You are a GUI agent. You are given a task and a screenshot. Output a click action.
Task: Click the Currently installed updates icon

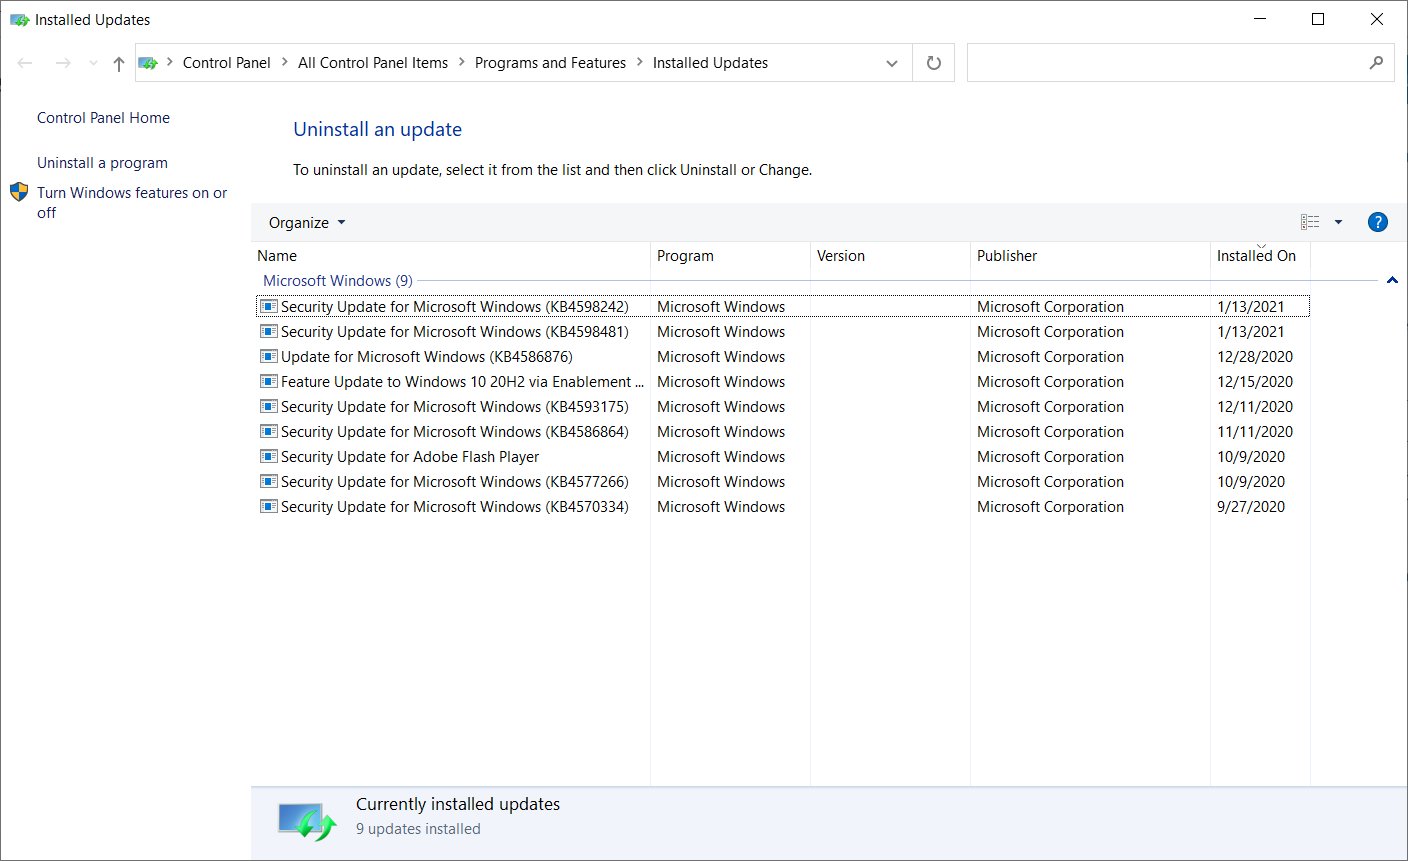pyautogui.click(x=306, y=821)
